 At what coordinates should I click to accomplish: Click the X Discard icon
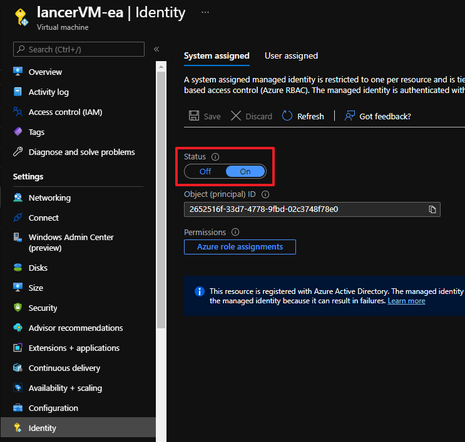click(x=236, y=116)
